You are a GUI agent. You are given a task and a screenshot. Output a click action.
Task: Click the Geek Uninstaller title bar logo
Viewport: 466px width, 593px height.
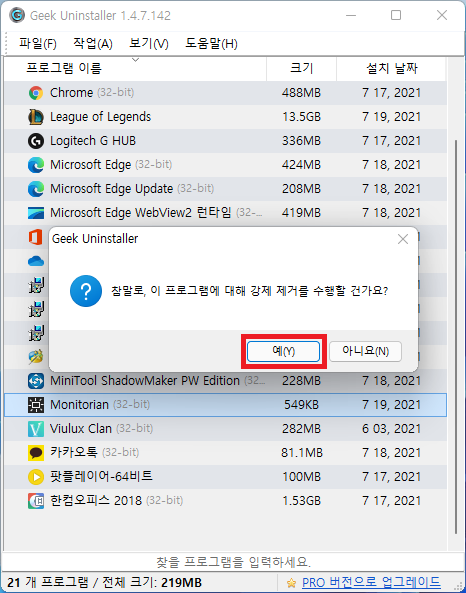pyautogui.click(x=17, y=16)
